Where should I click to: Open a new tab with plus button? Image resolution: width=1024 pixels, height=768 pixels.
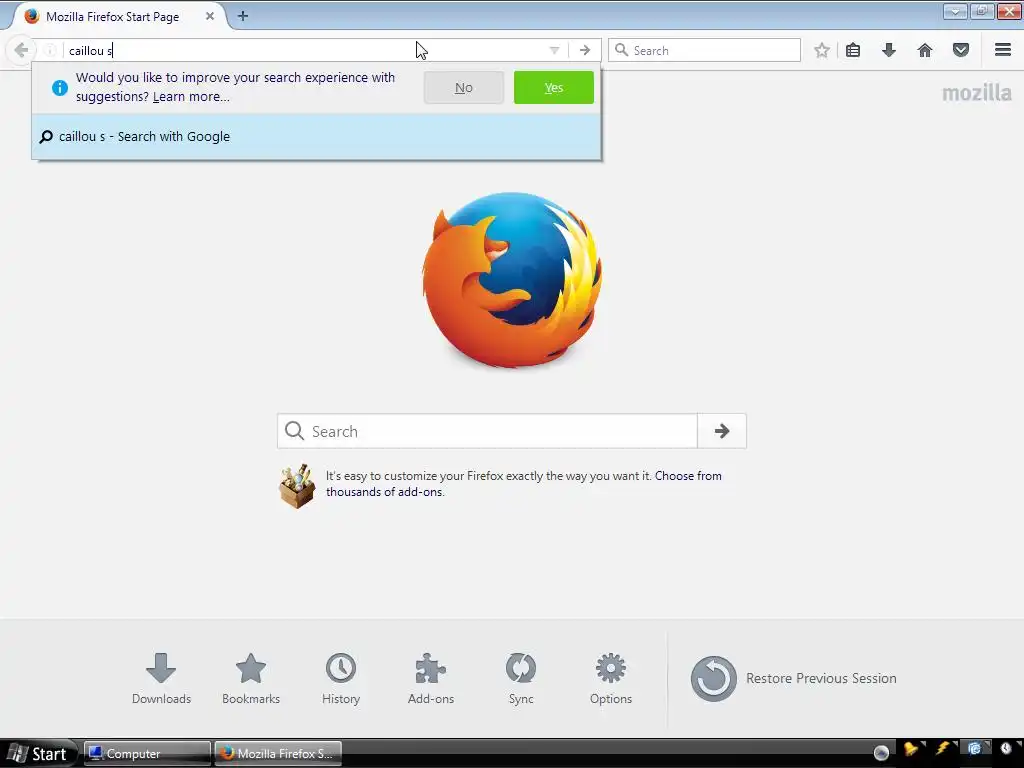pyautogui.click(x=243, y=16)
